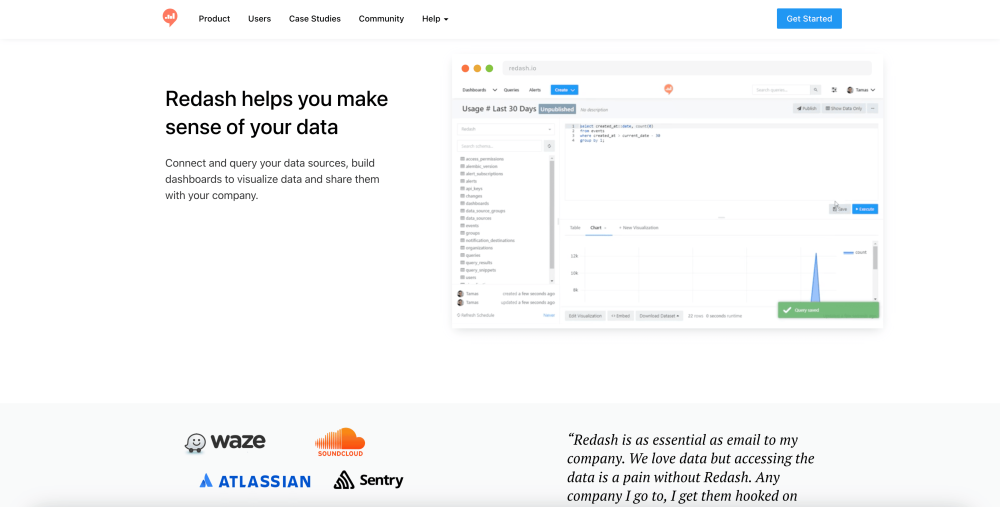Click the Atlassian logo
Image resolution: width=1000 pixels, height=507 pixels.
(x=255, y=481)
